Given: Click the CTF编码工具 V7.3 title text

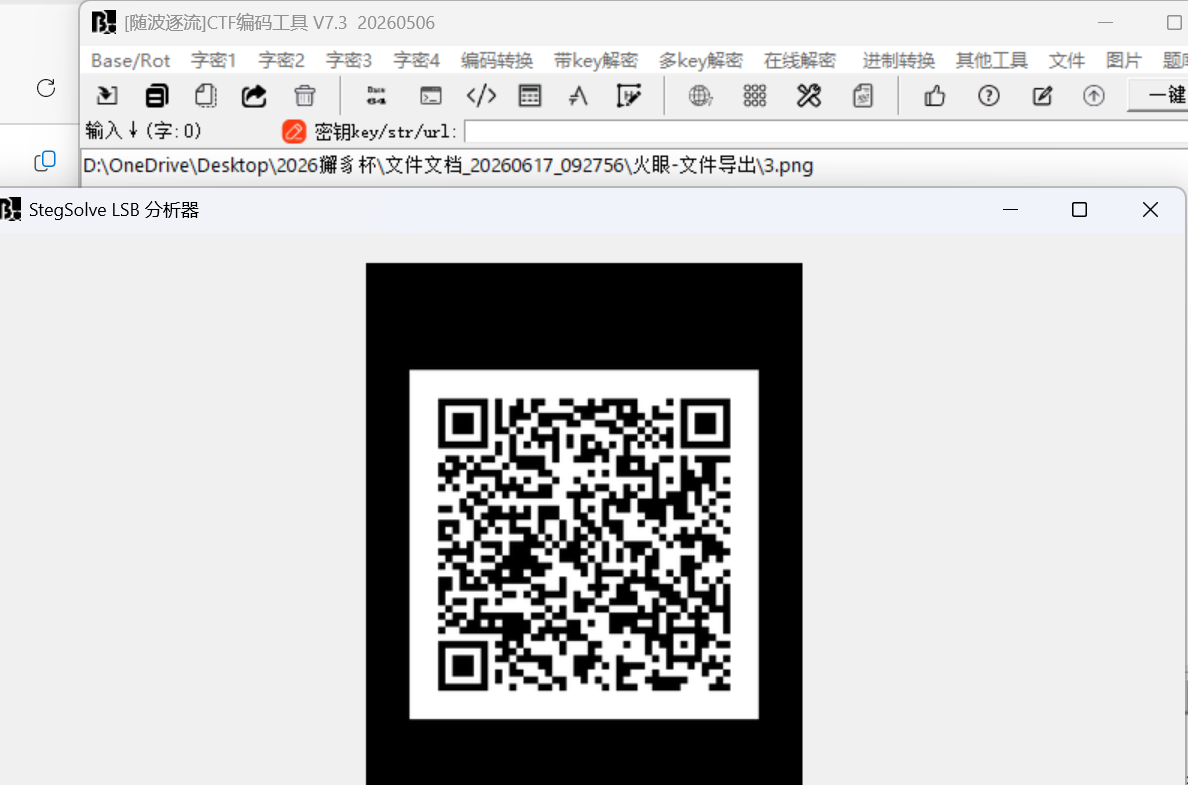Looking at the screenshot, I should coord(280,23).
